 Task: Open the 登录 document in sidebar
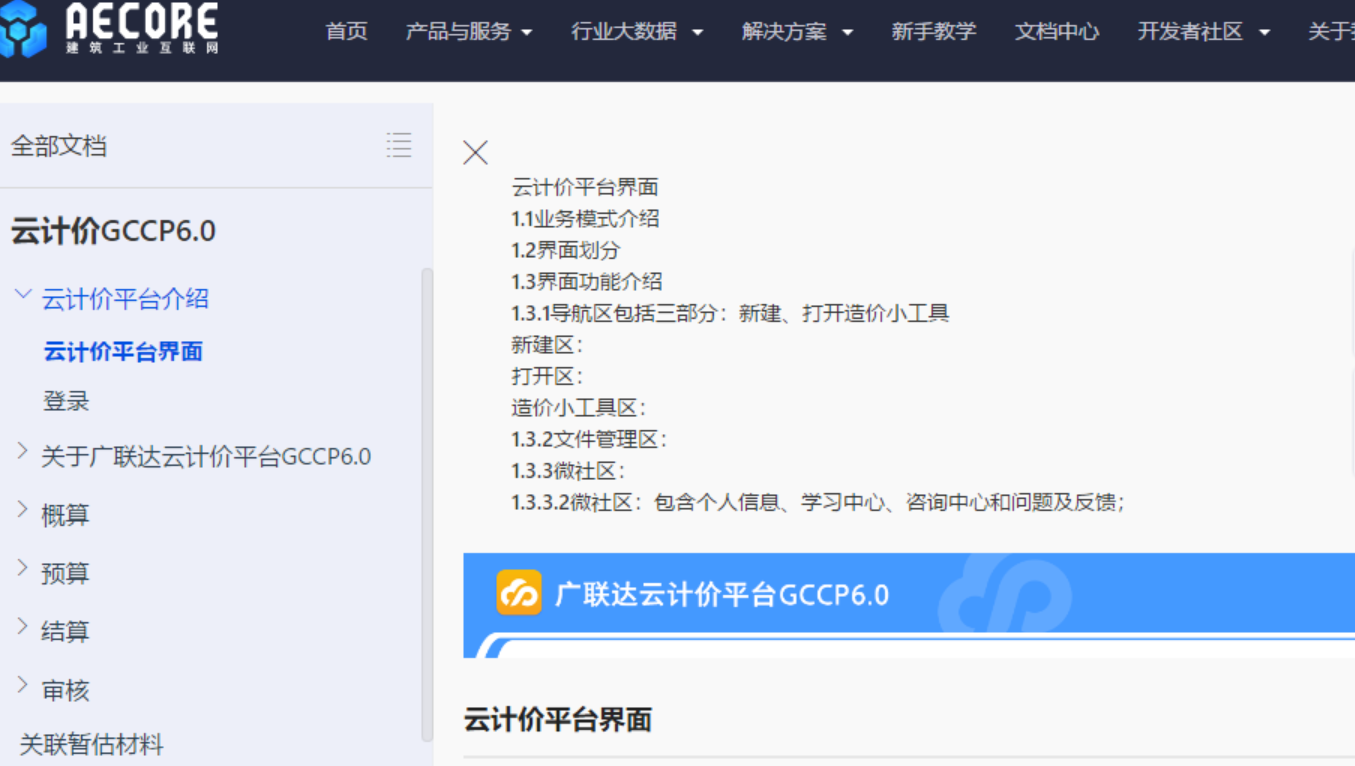click(66, 401)
